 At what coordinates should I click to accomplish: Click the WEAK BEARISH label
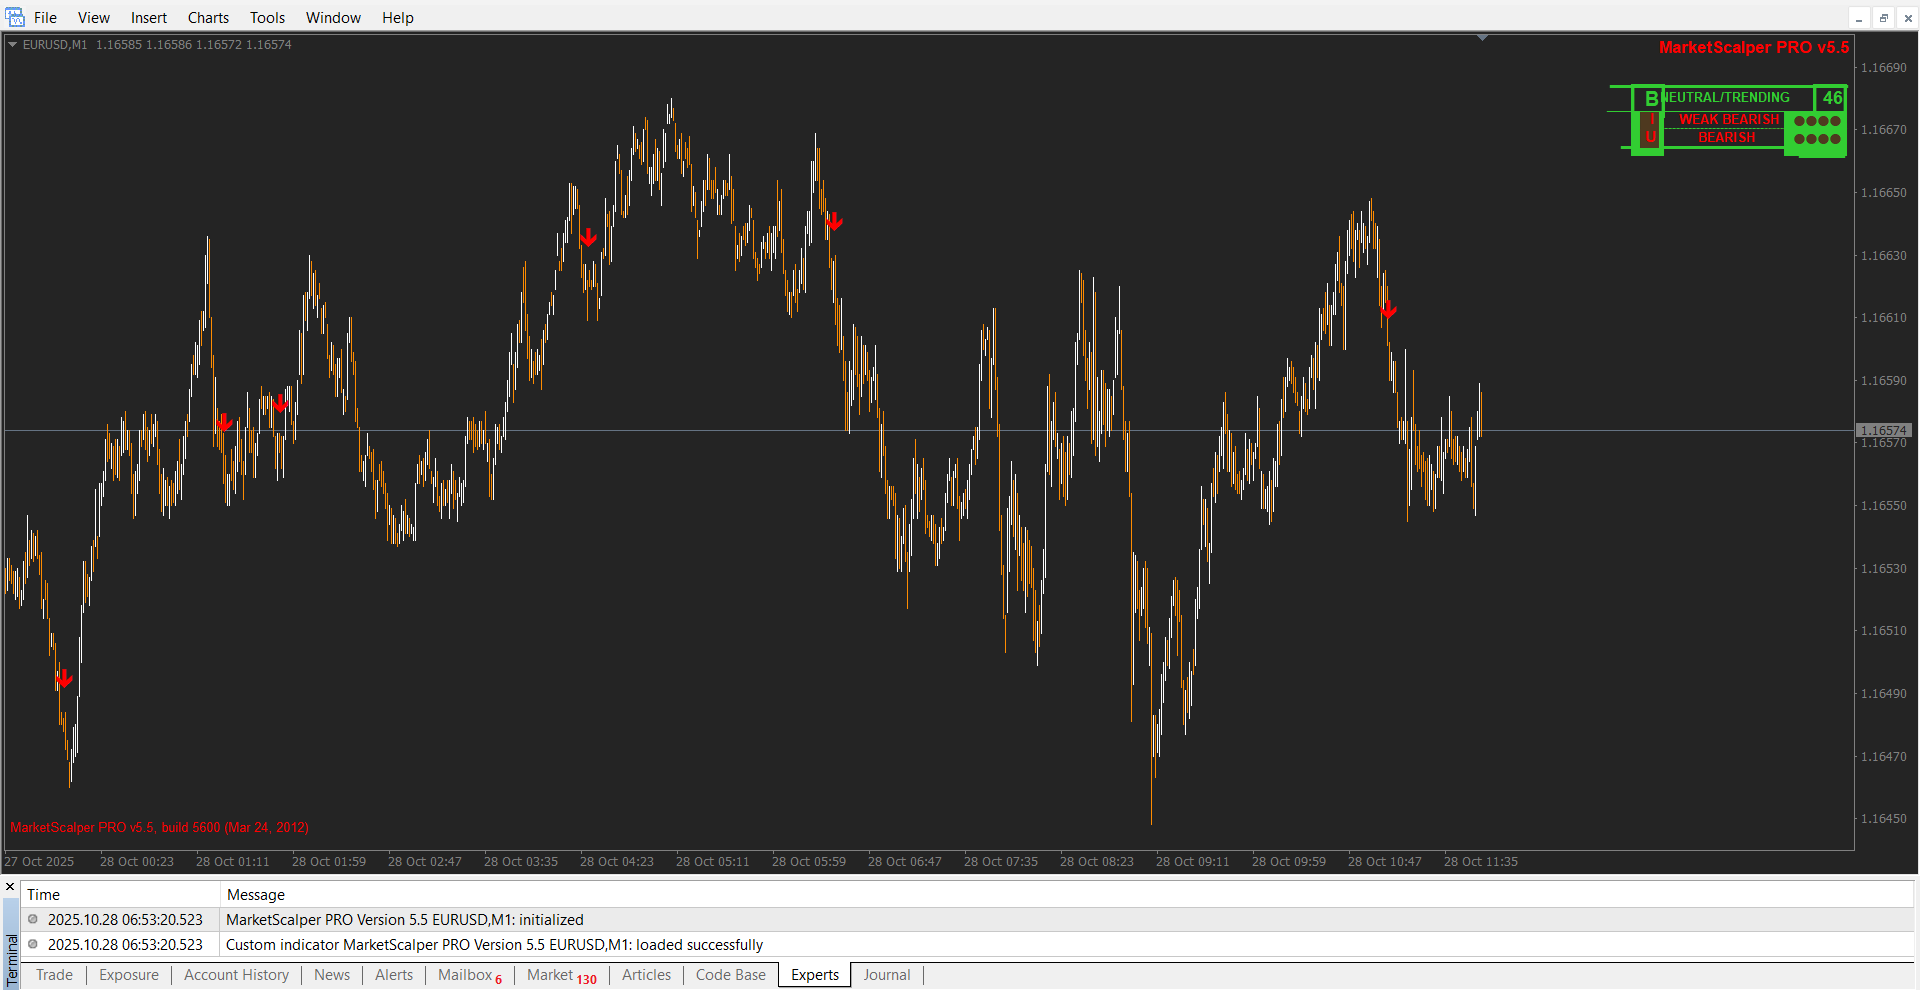point(1729,119)
